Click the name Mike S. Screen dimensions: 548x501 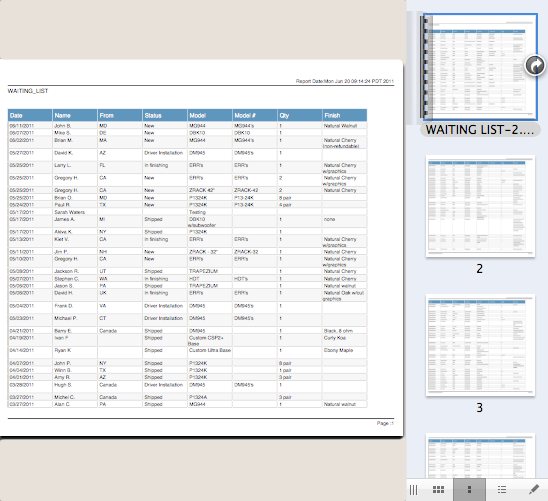click(x=63, y=133)
